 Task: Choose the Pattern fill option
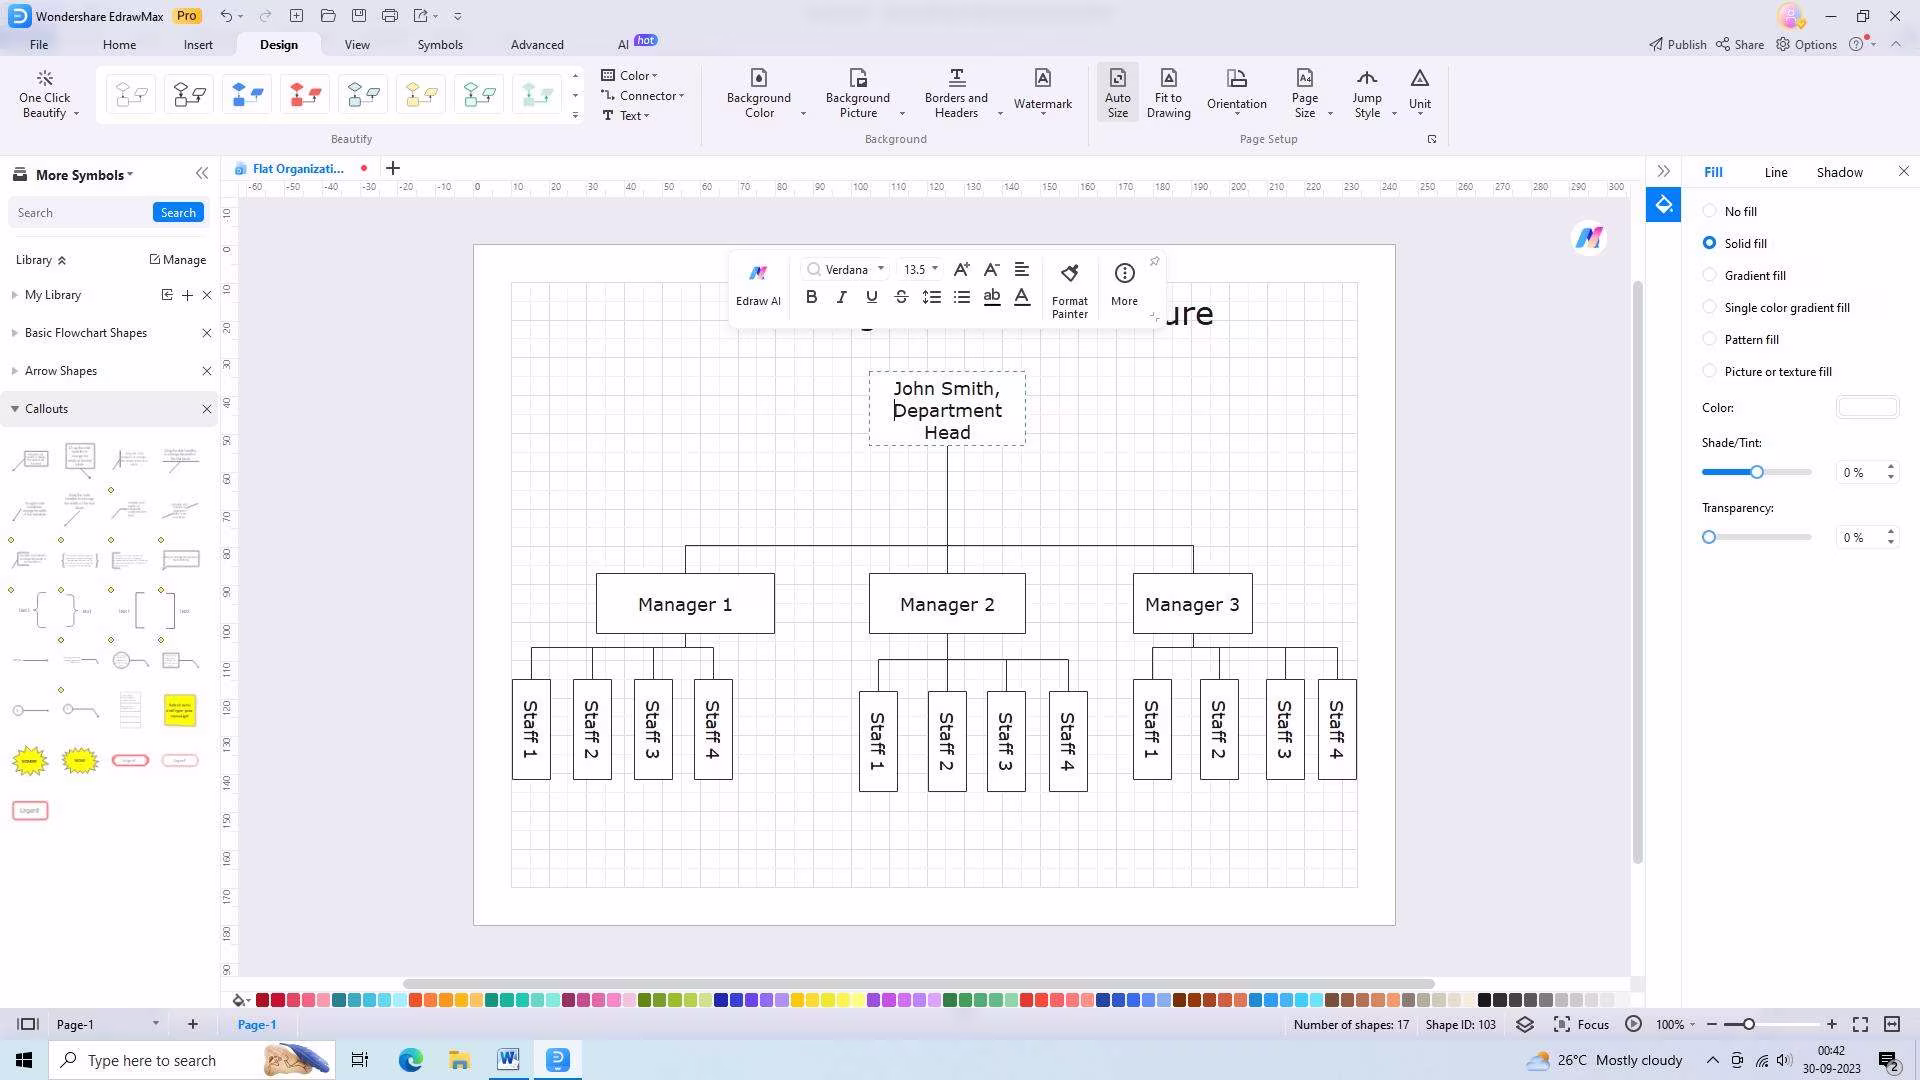tap(1709, 339)
